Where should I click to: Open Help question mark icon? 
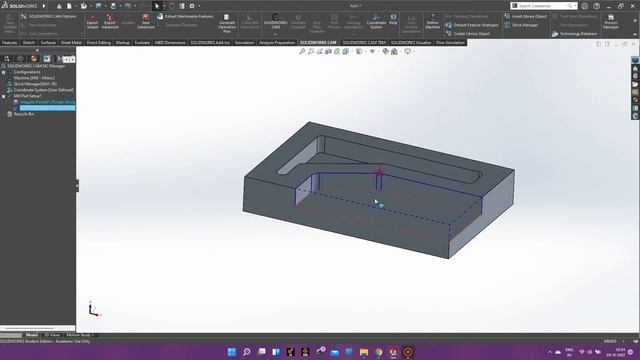[x=597, y=6]
